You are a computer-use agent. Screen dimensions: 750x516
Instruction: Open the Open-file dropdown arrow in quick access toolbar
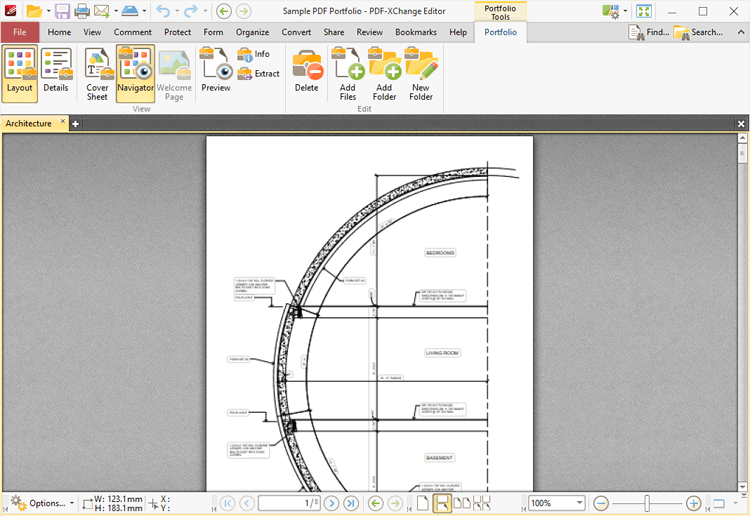coord(48,11)
